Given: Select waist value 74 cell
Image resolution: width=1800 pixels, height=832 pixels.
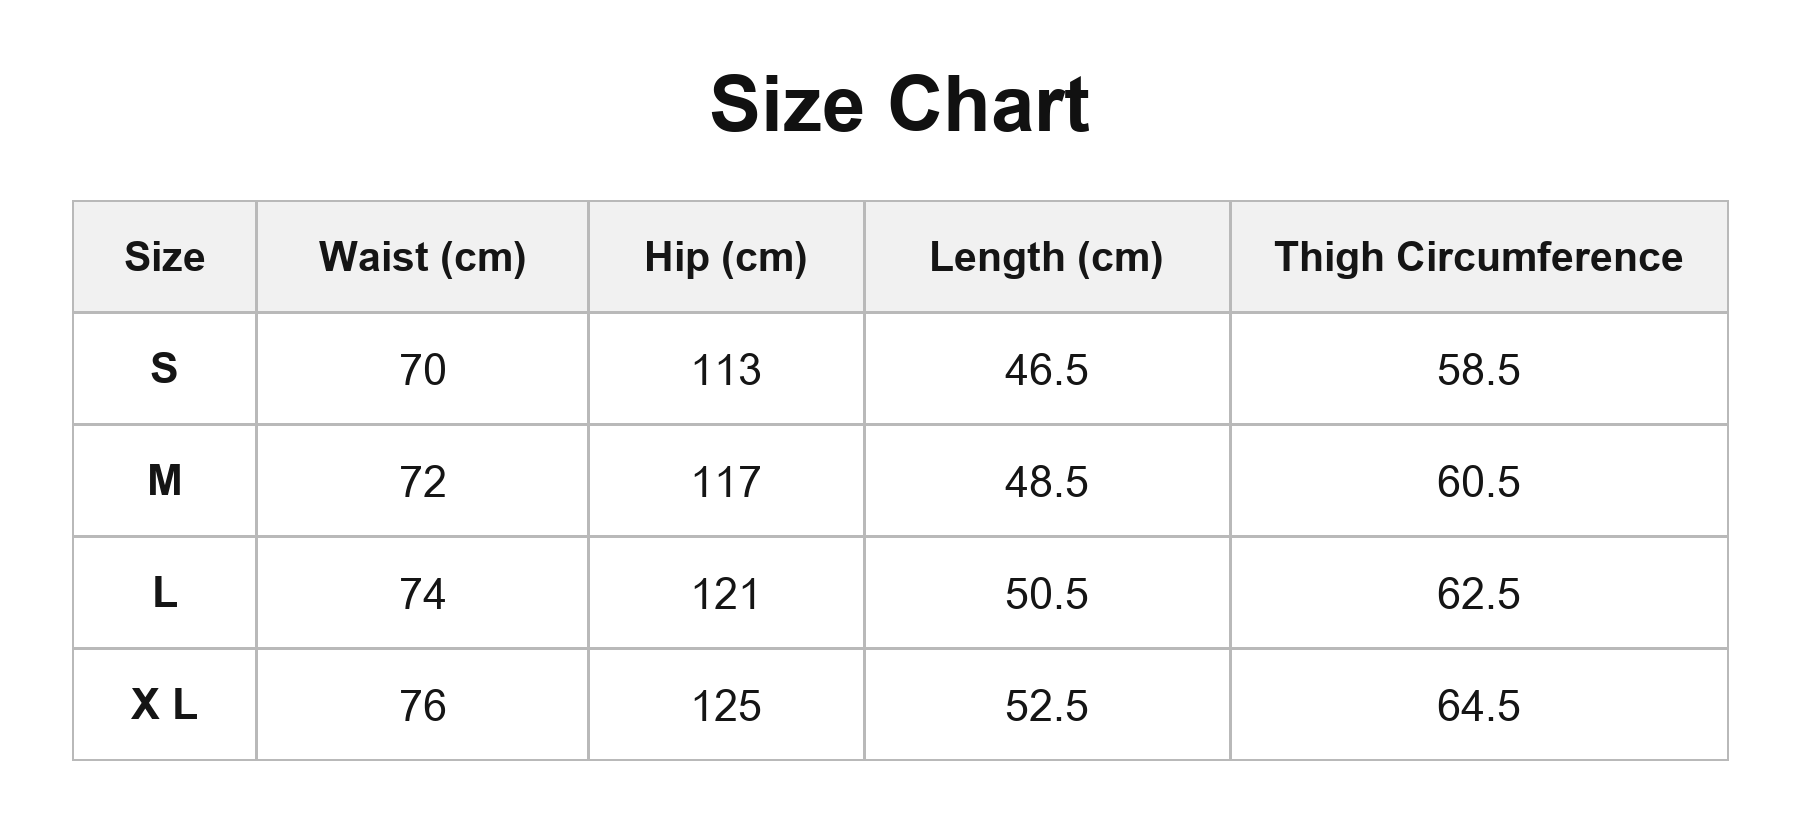Looking at the screenshot, I should point(422,593).
